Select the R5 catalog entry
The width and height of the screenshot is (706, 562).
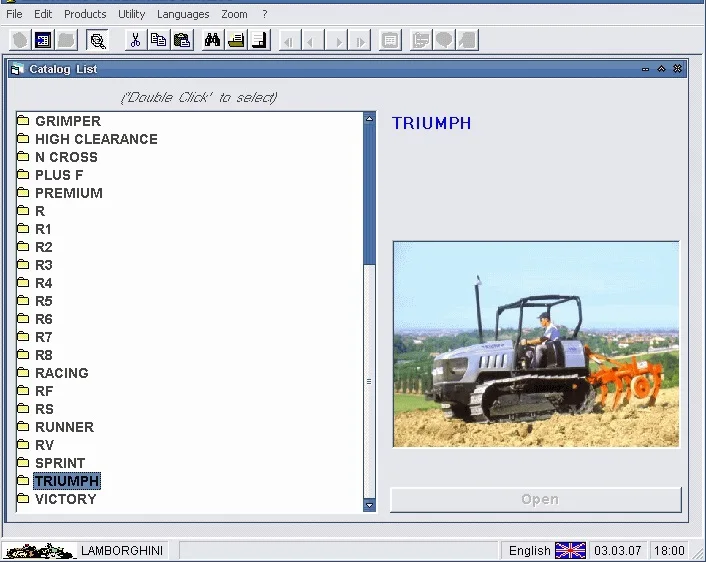click(x=44, y=301)
